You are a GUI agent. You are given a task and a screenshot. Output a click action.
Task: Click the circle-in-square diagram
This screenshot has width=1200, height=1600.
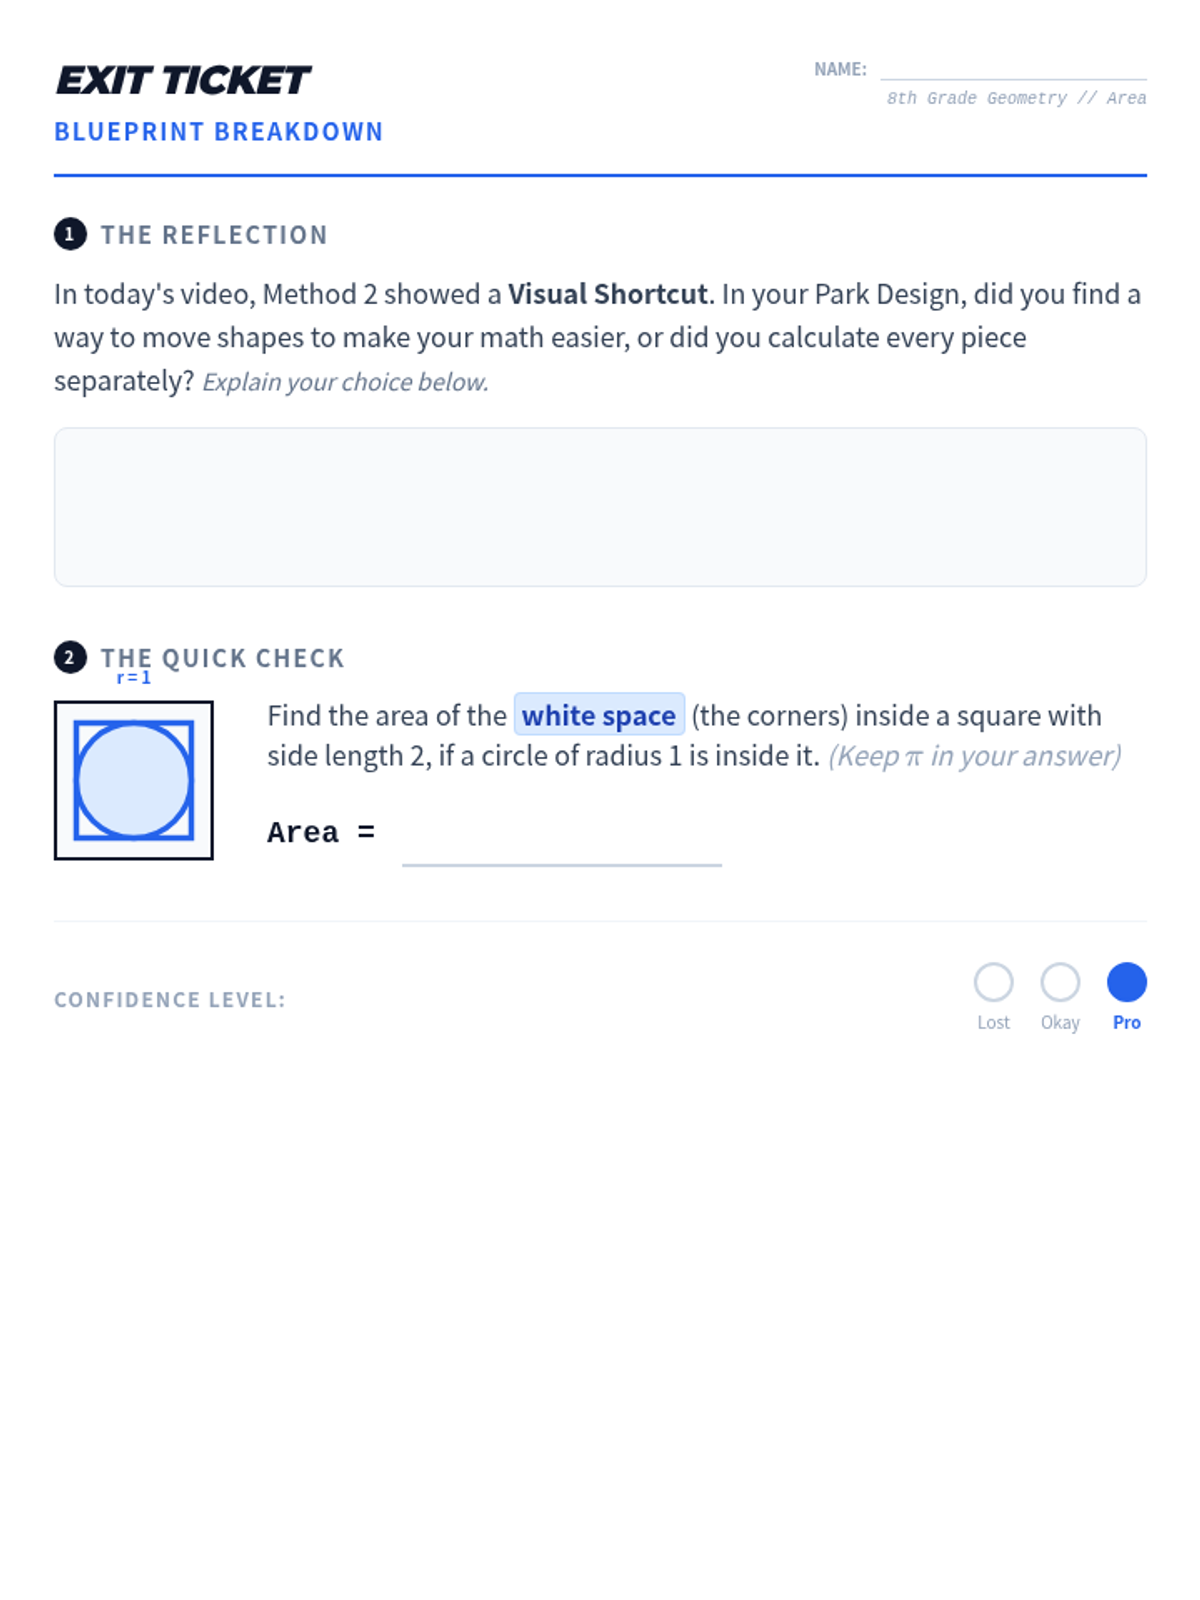[x=134, y=780]
